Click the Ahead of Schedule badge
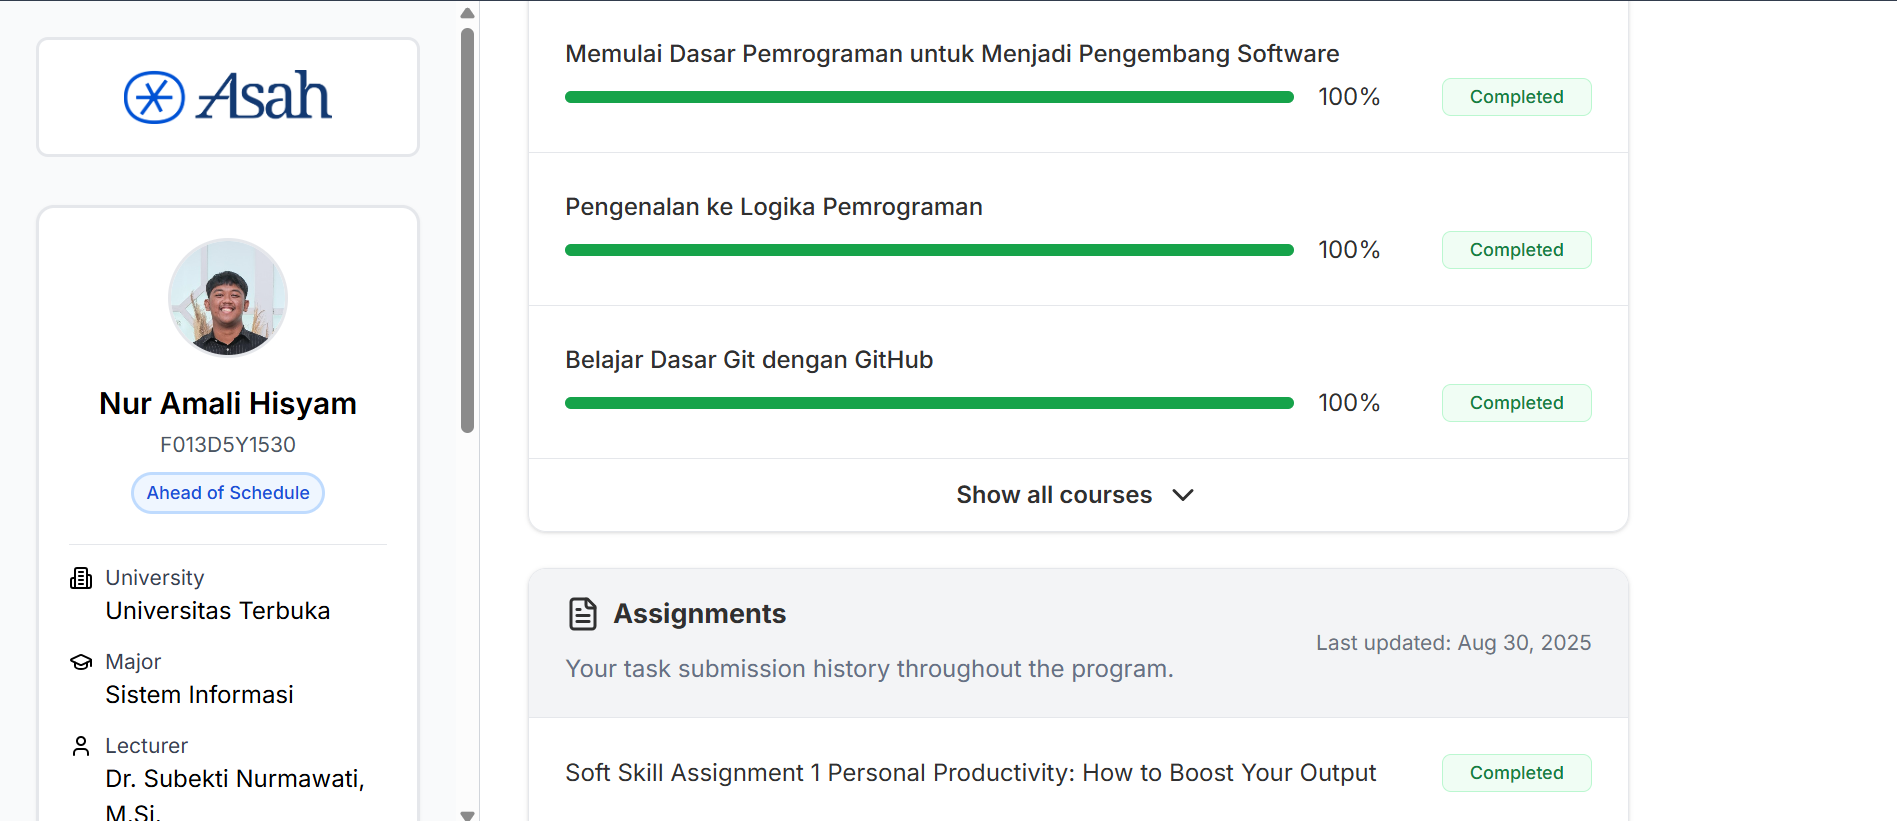The image size is (1897, 821). (x=228, y=493)
